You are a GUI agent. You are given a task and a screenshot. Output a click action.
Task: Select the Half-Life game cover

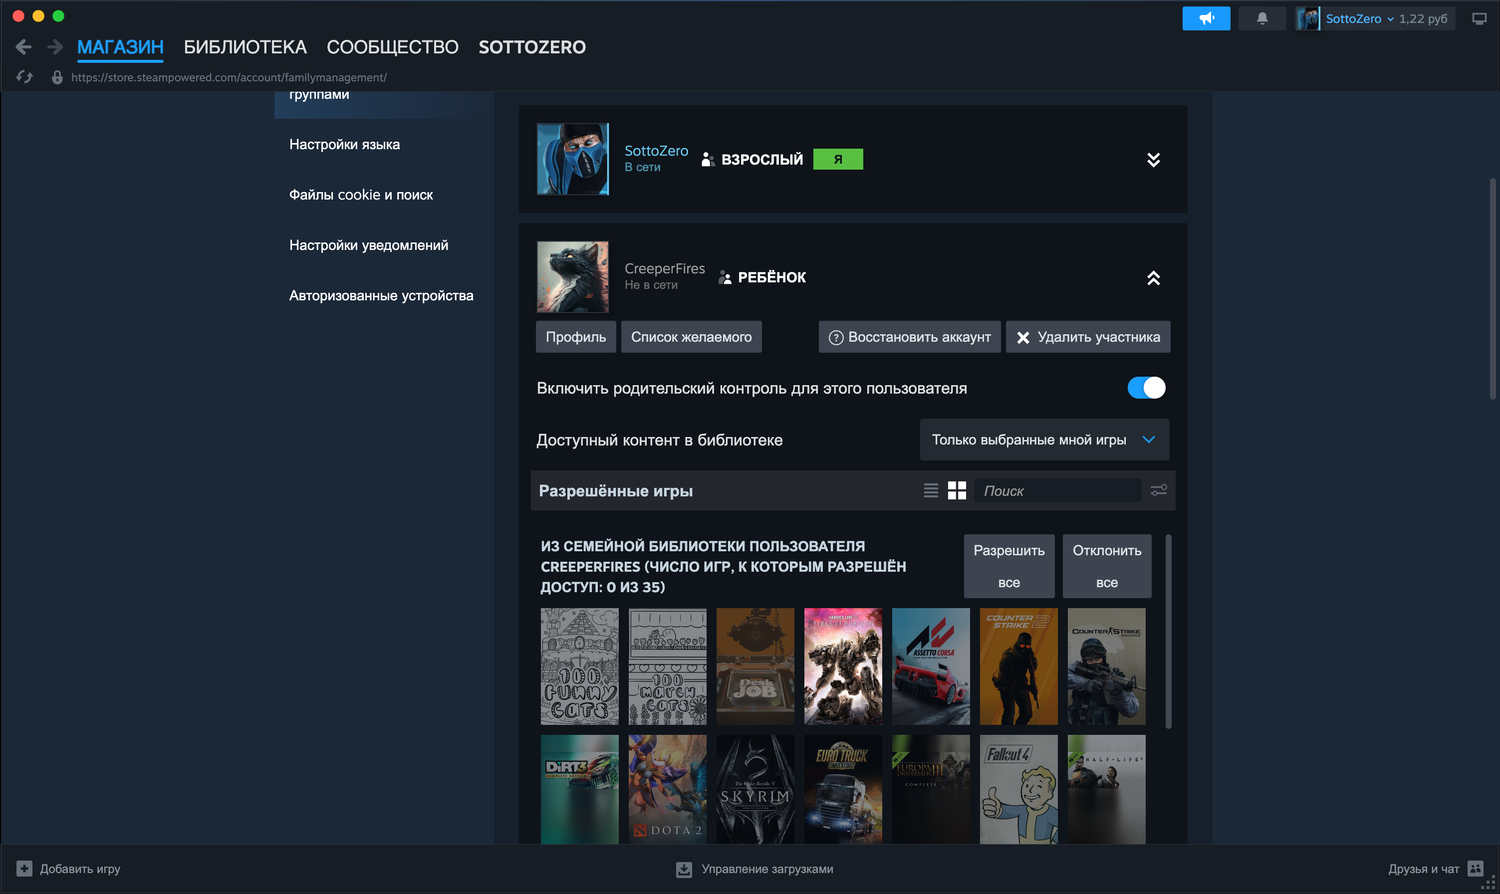[x=1107, y=789]
